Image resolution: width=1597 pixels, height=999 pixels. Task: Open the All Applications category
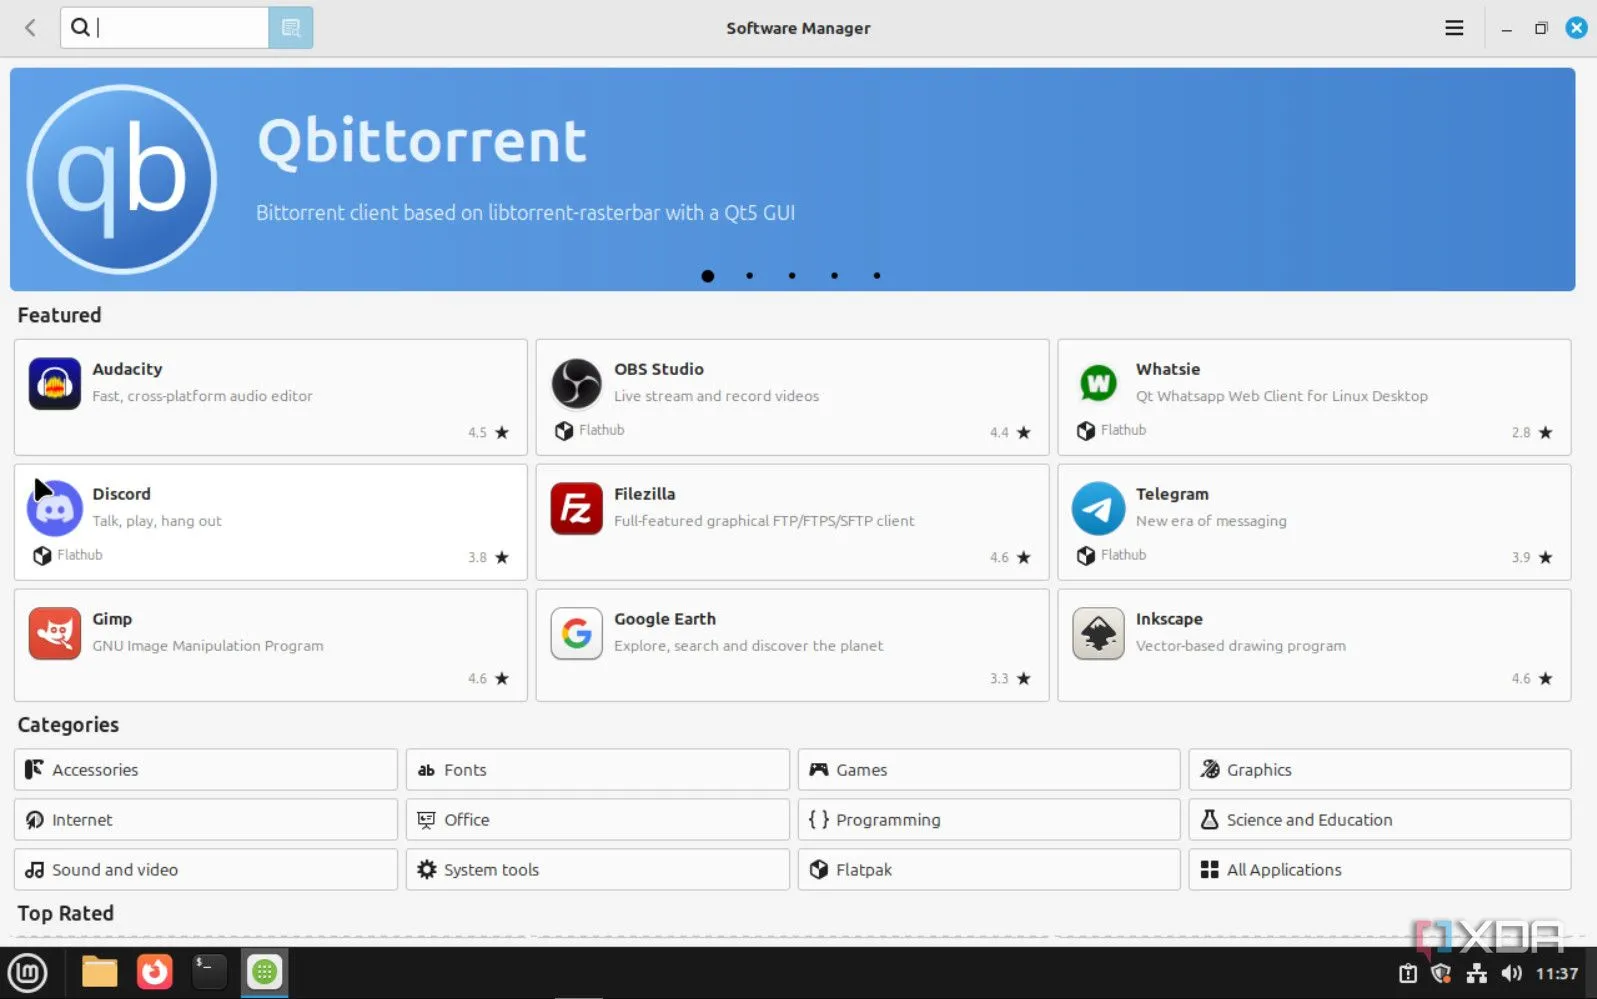(x=1379, y=870)
